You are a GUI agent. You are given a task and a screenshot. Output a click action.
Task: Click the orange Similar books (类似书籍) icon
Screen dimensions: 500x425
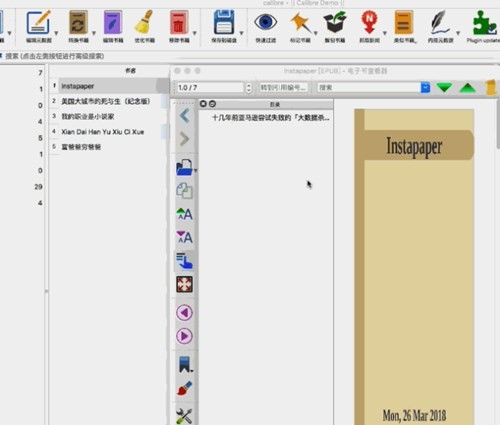pos(404,22)
